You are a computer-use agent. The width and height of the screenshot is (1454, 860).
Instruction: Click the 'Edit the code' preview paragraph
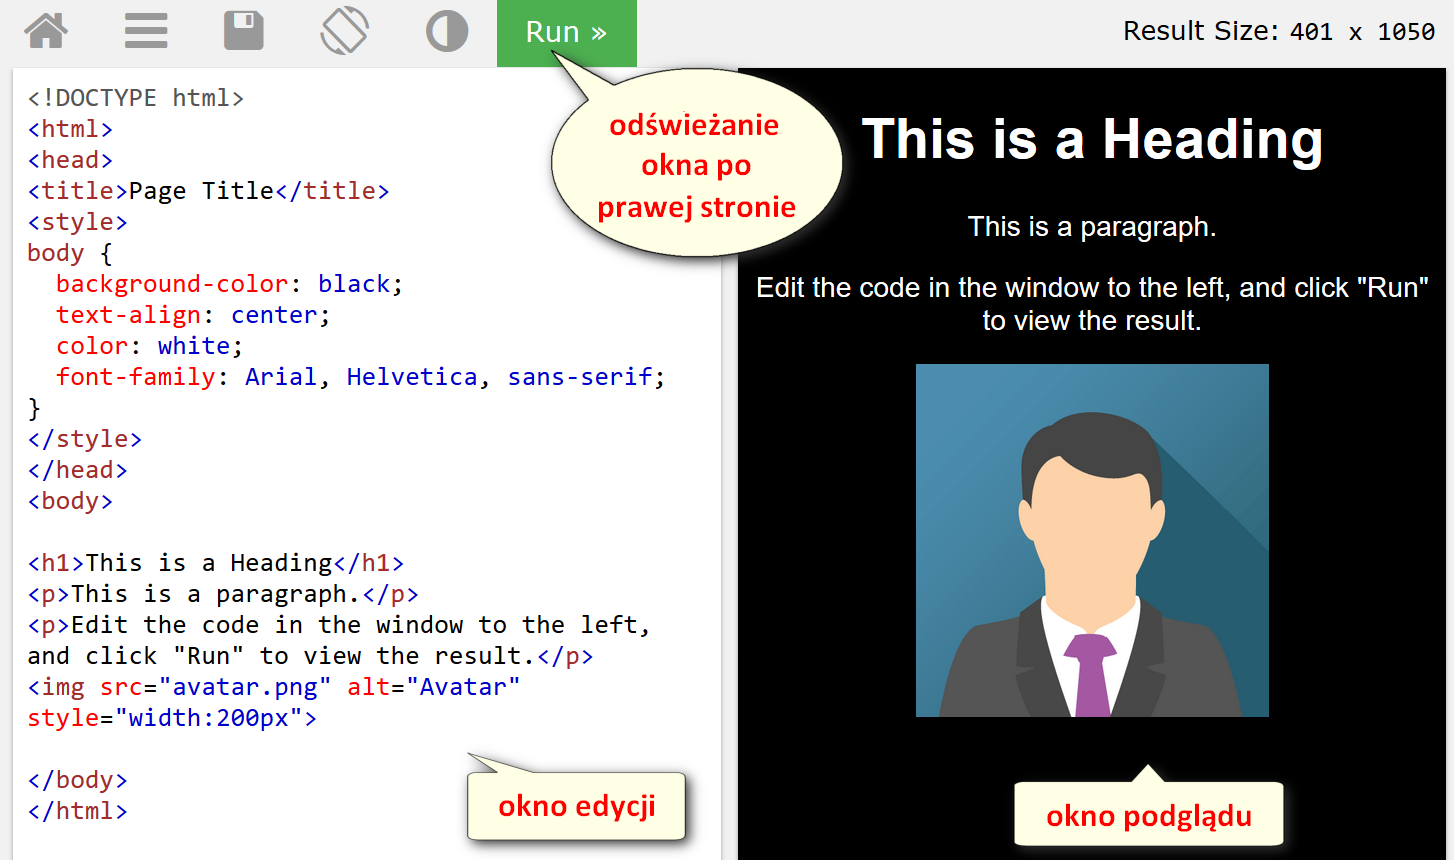(x=1092, y=304)
